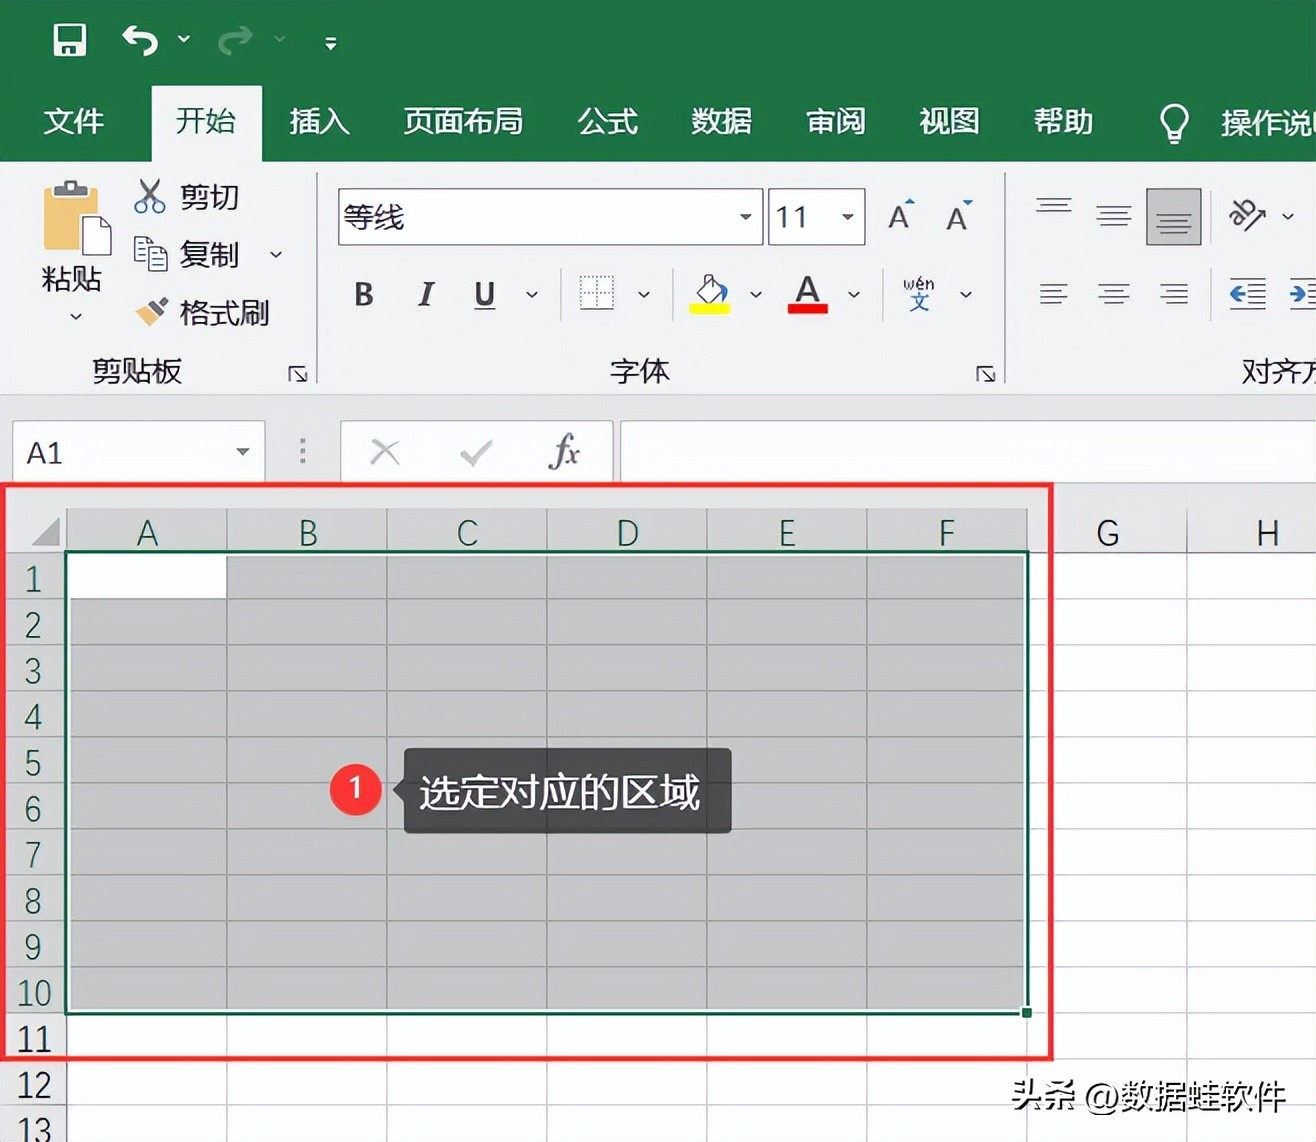This screenshot has width=1316, height=1142.
Task: Open the 公式 ribbon tab
Action: (x=607, y=122)
